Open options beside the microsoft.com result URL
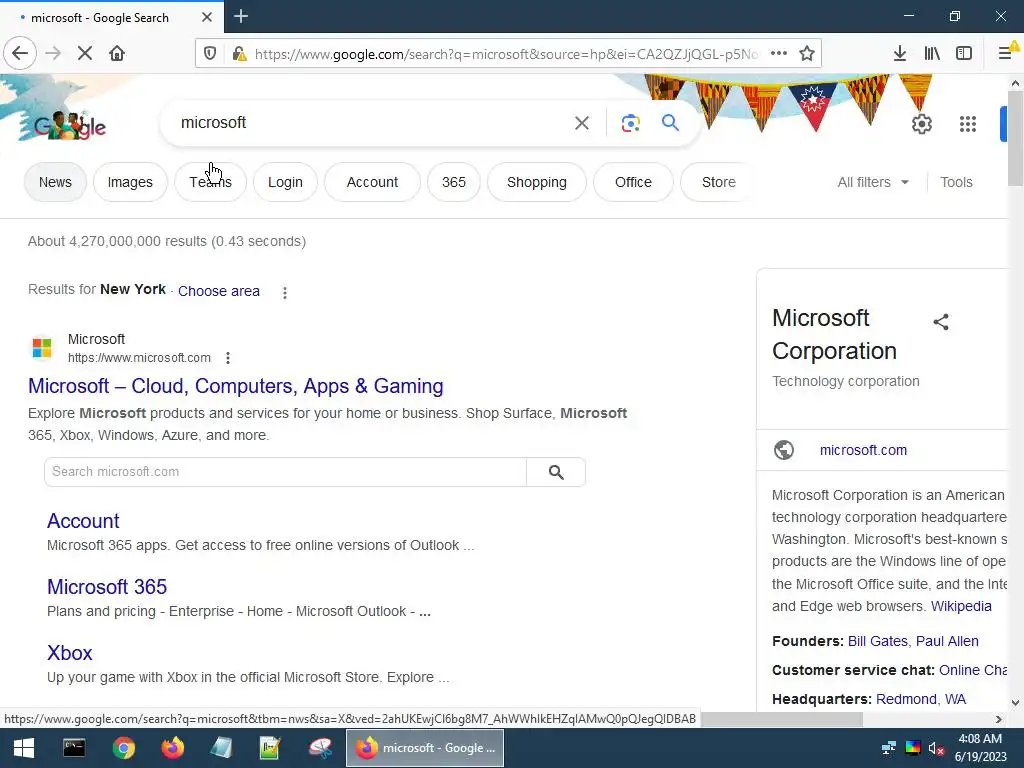 227,358
